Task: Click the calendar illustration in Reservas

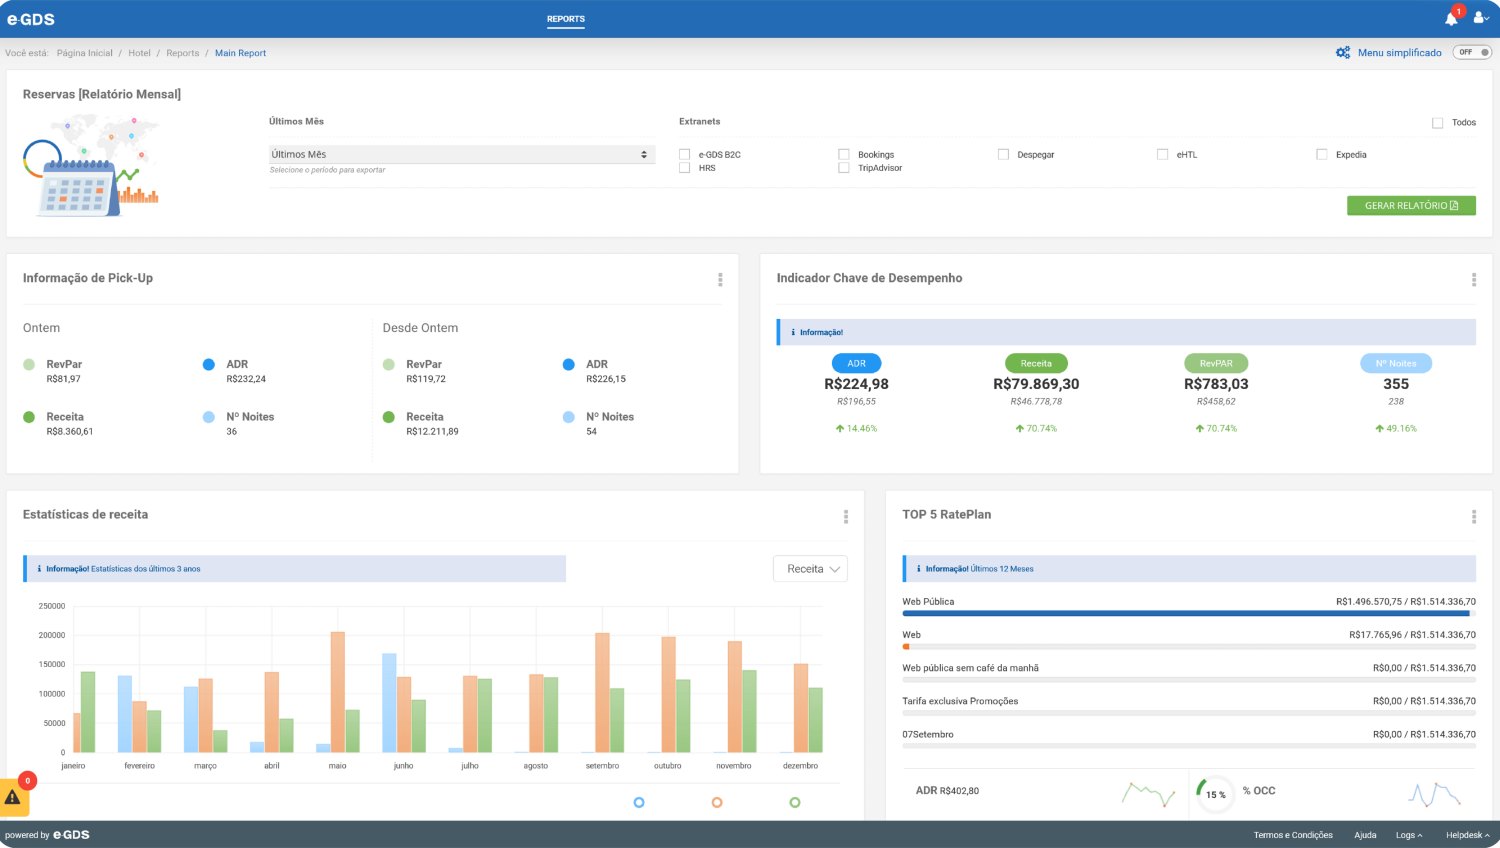Action: click(90, 166)
